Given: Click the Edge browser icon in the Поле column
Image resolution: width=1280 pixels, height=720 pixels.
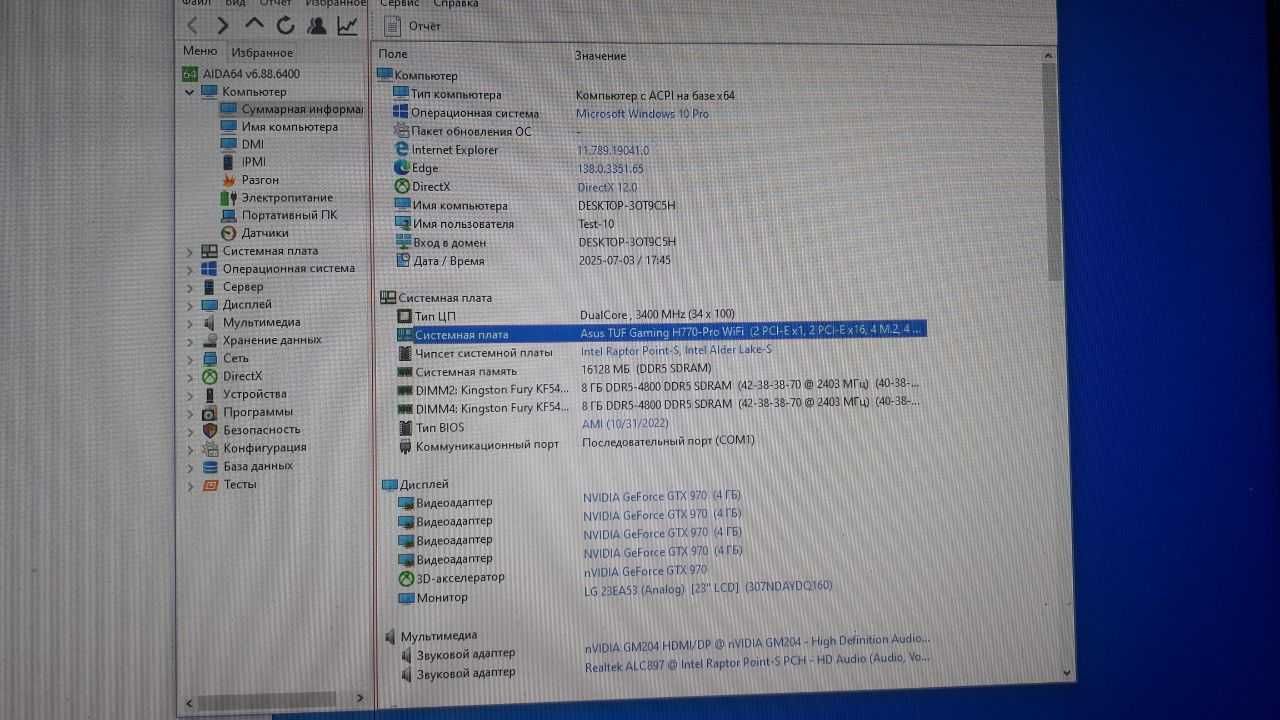Looking at the screenshot, I should click(402, 168).
